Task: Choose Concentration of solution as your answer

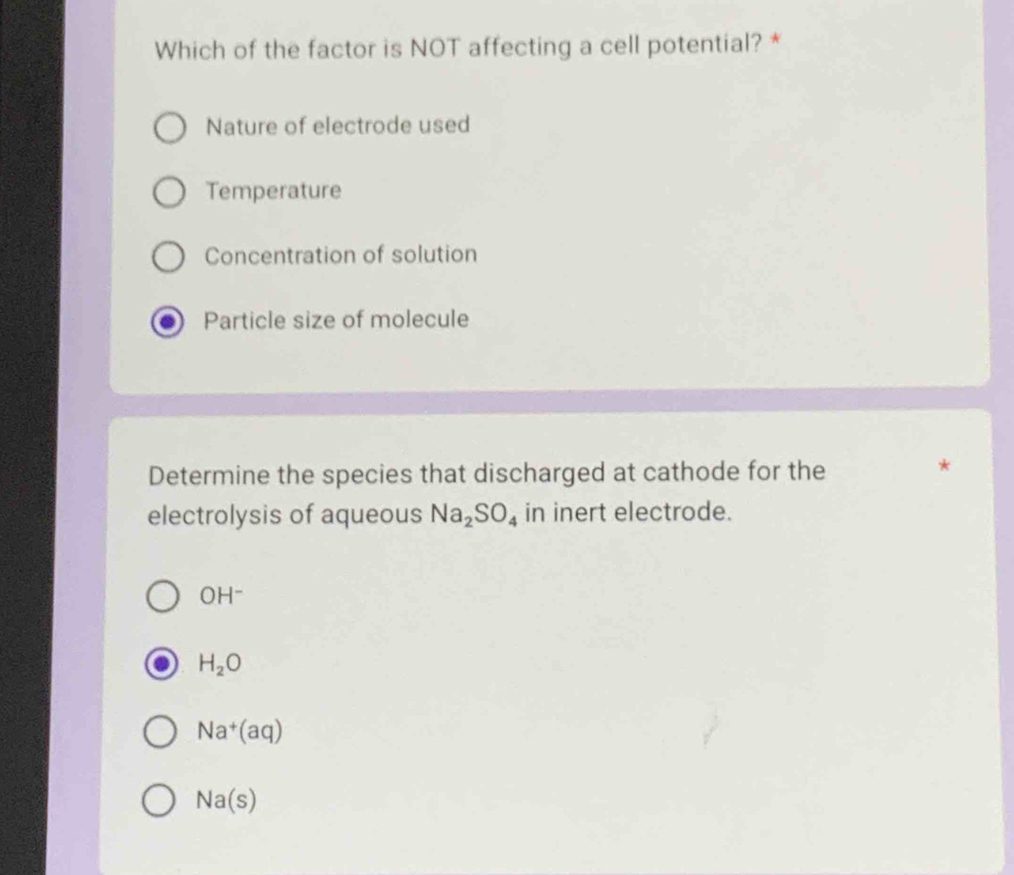Action: tap(170, 257)
